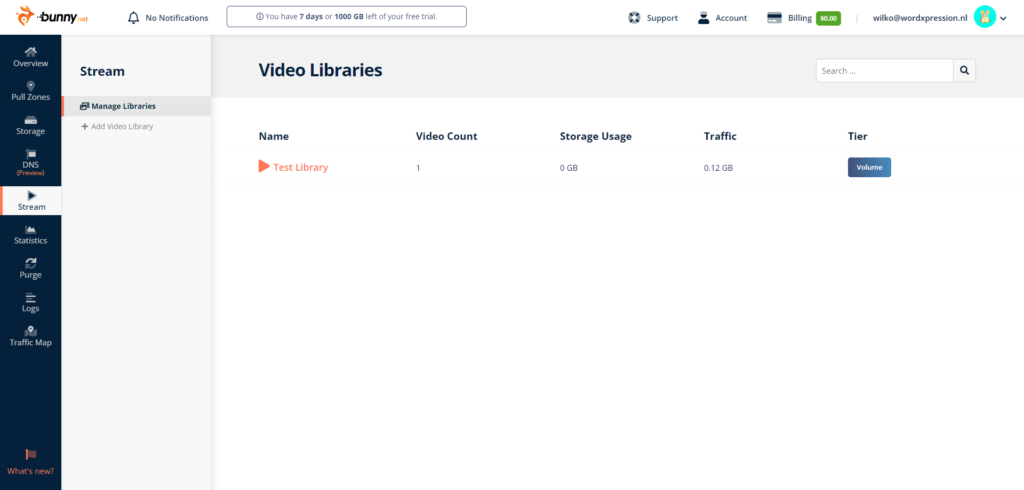The image size is (1024, 490).
Task: Open Storage section icon
Action: pos(31,120)
